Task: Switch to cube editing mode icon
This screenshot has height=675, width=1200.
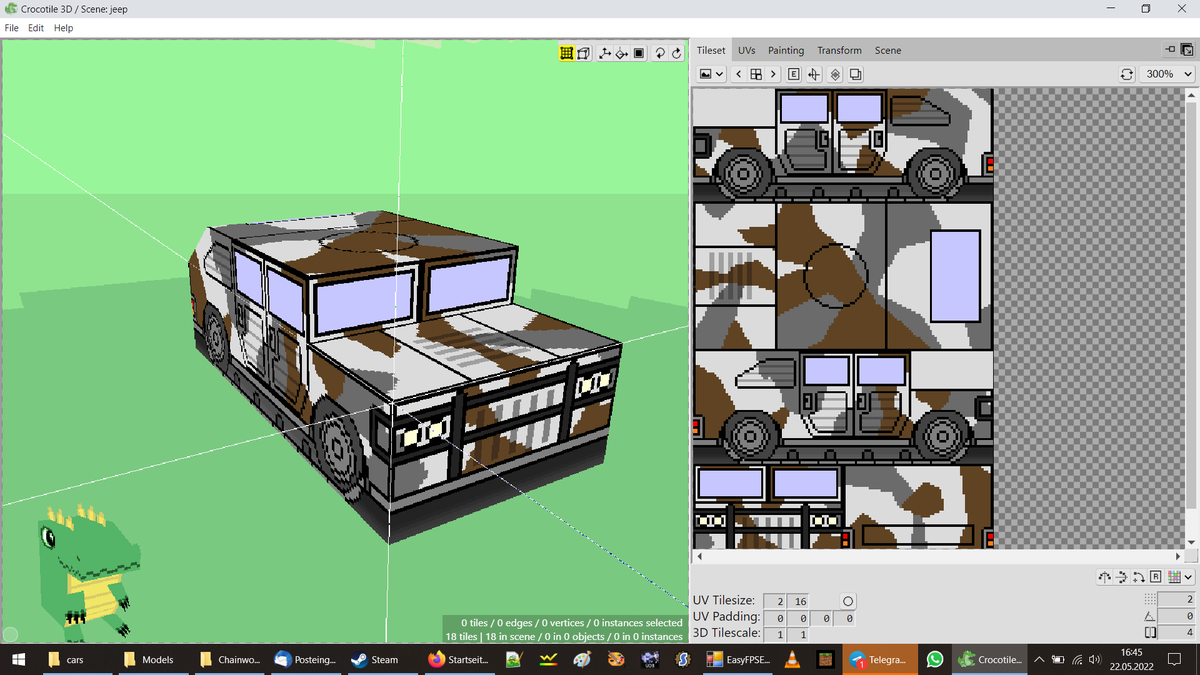Action: pyautogui.click(x=584, y=53)
